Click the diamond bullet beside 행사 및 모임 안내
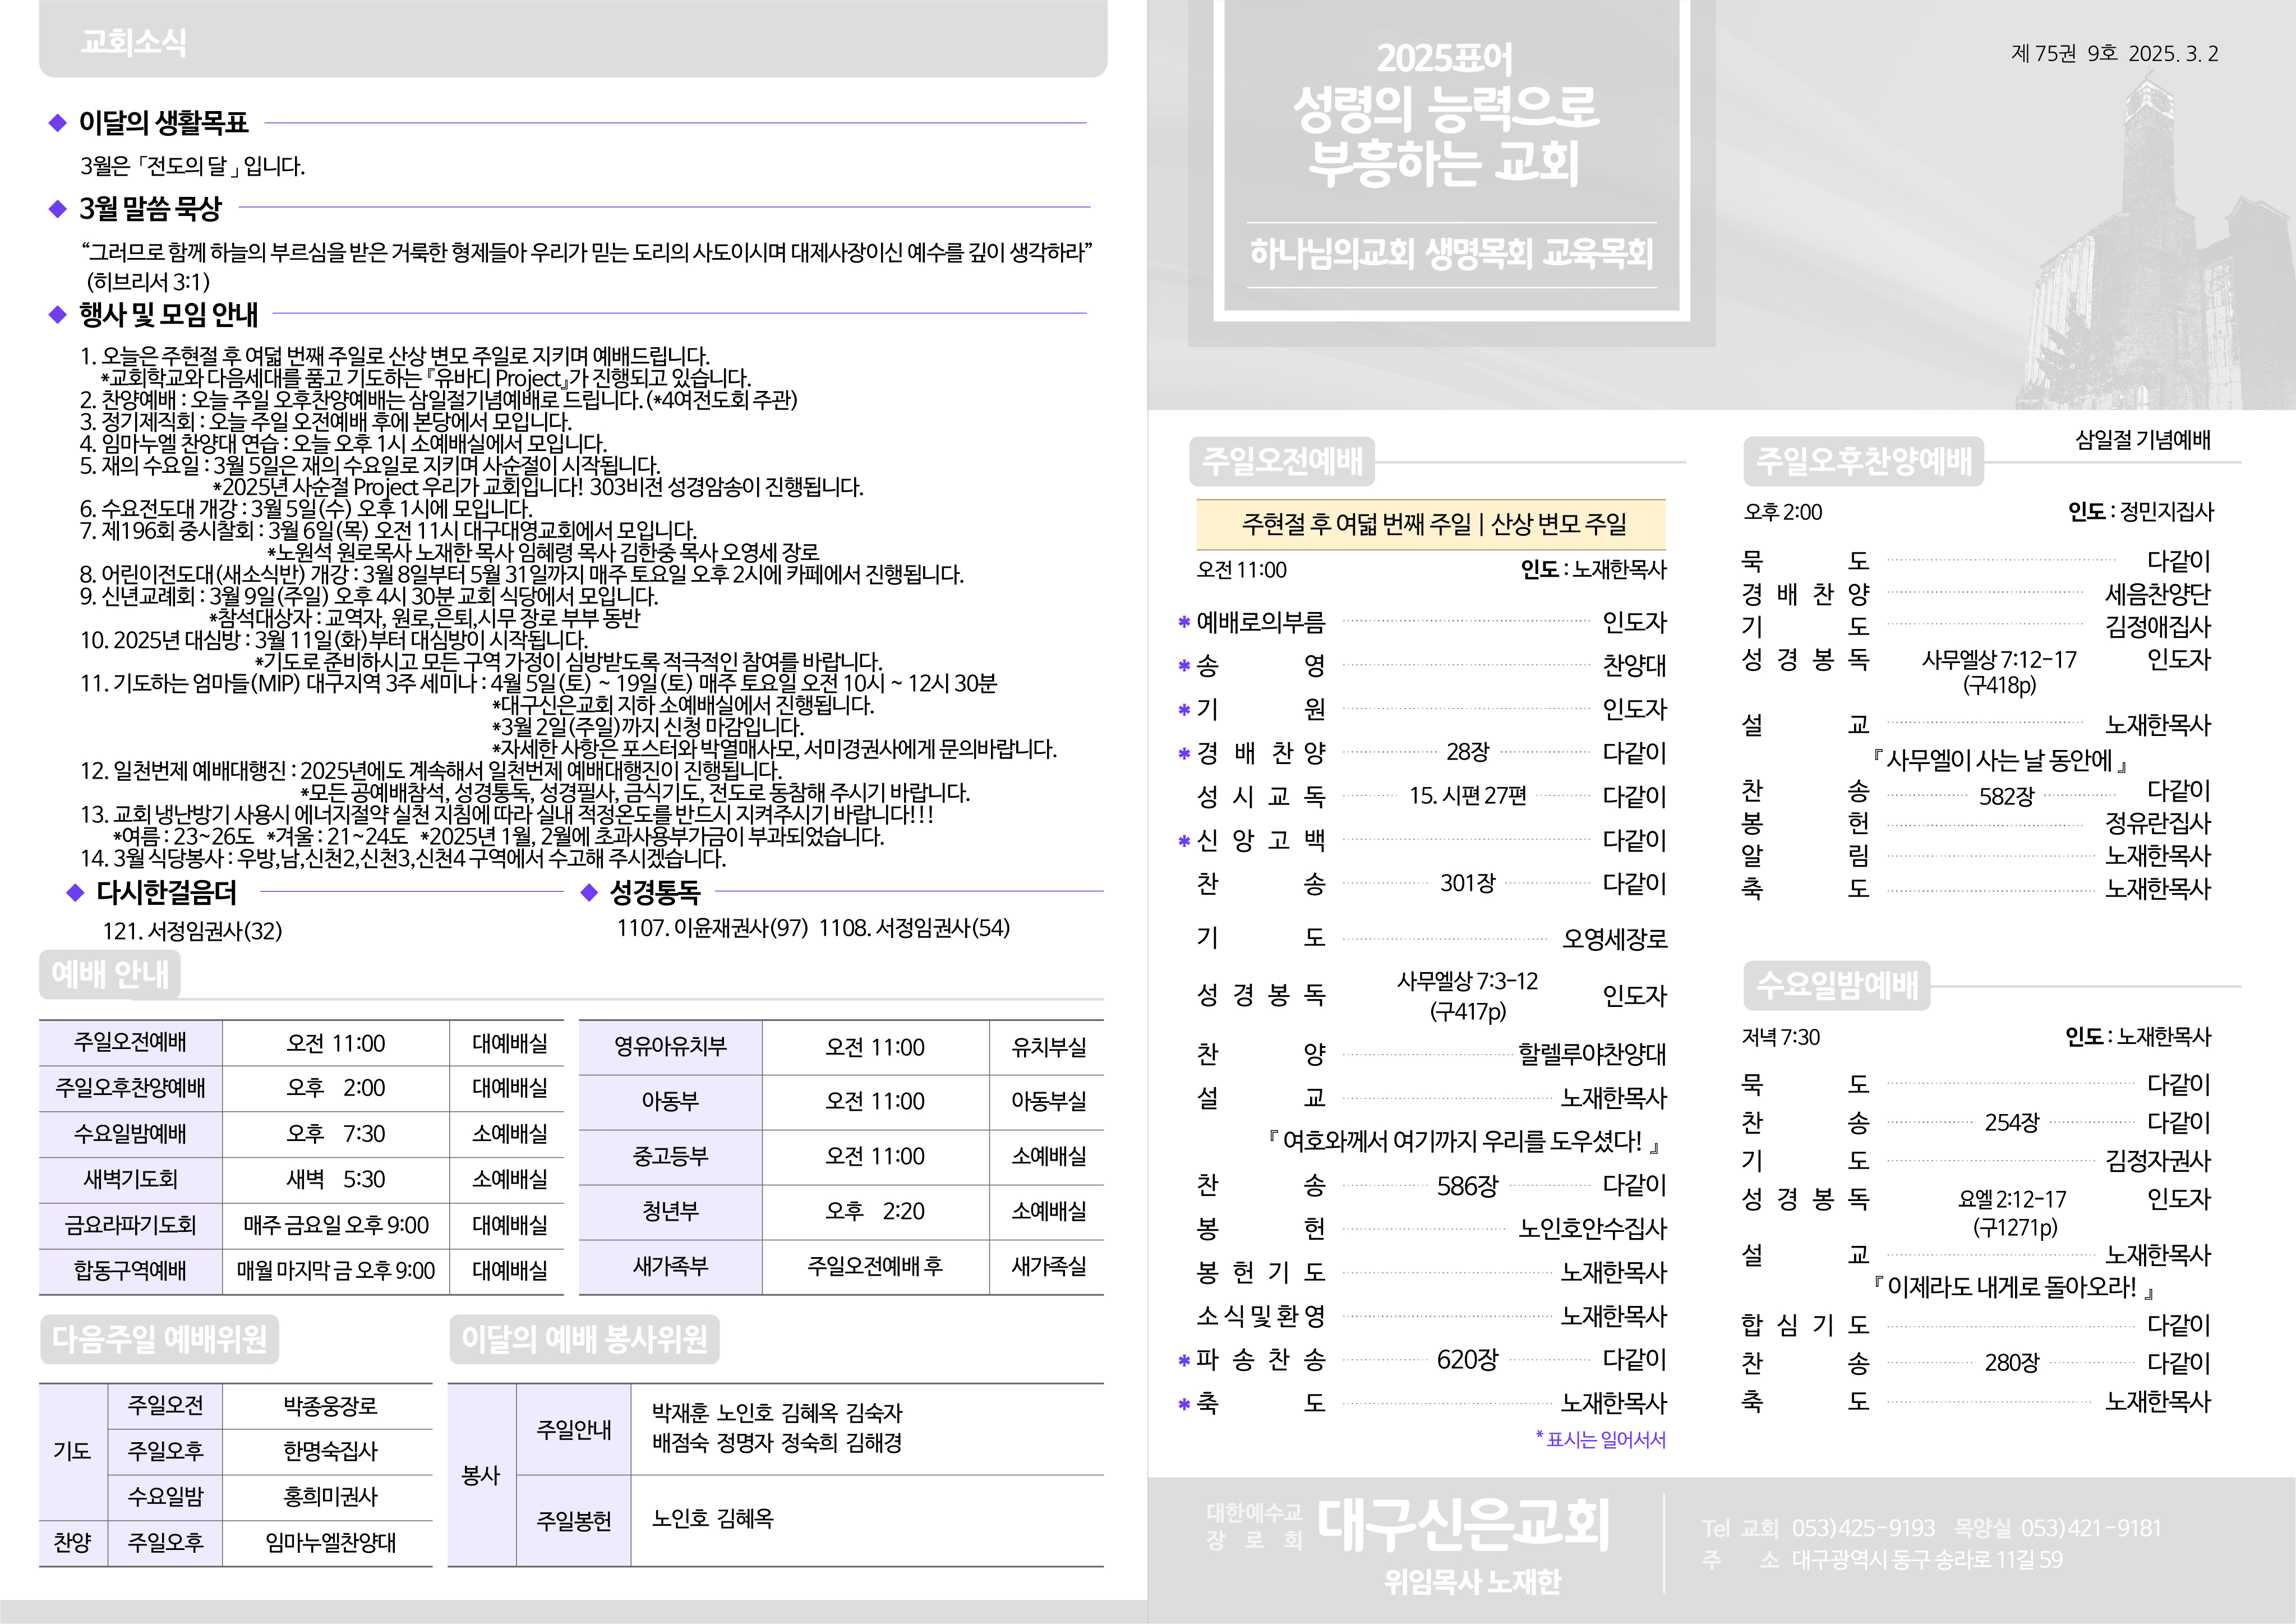The width and height of the screenshot is (2296, 1624). (57, 314)
